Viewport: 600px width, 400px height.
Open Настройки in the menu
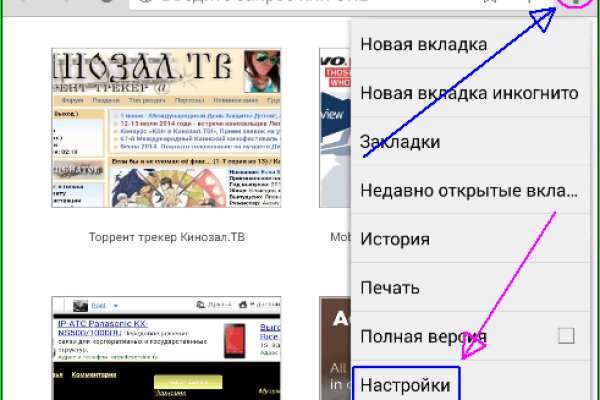(405, 385)
